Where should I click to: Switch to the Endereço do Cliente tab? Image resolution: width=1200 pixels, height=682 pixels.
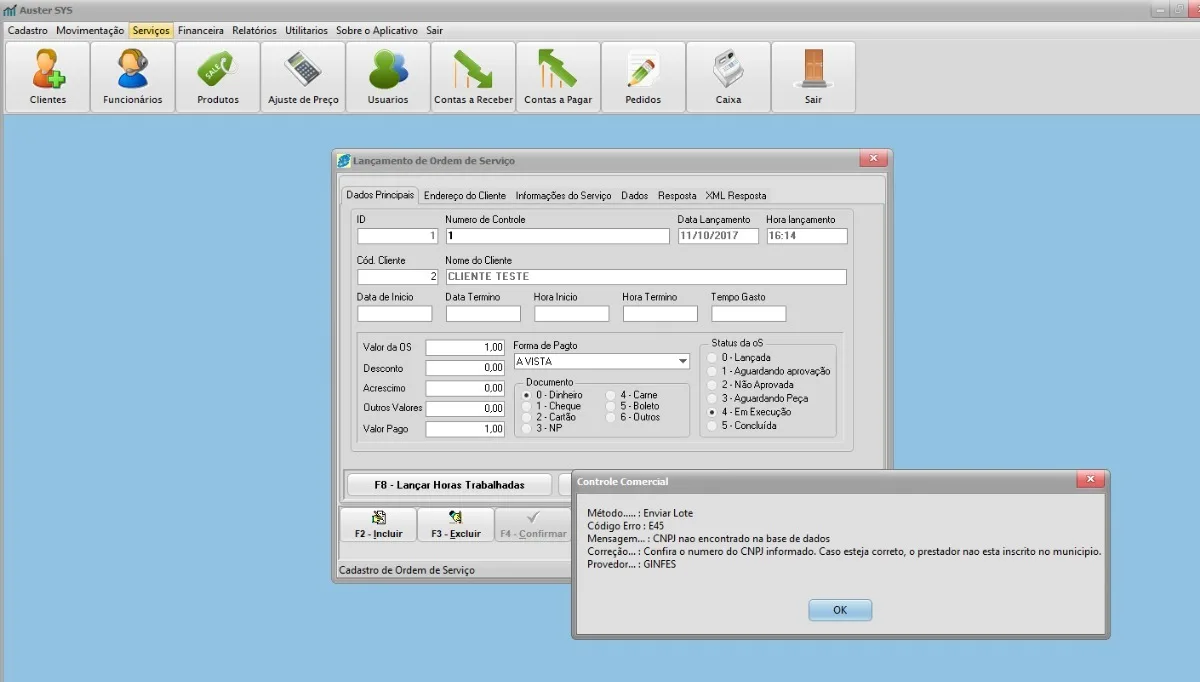[465, 195]
